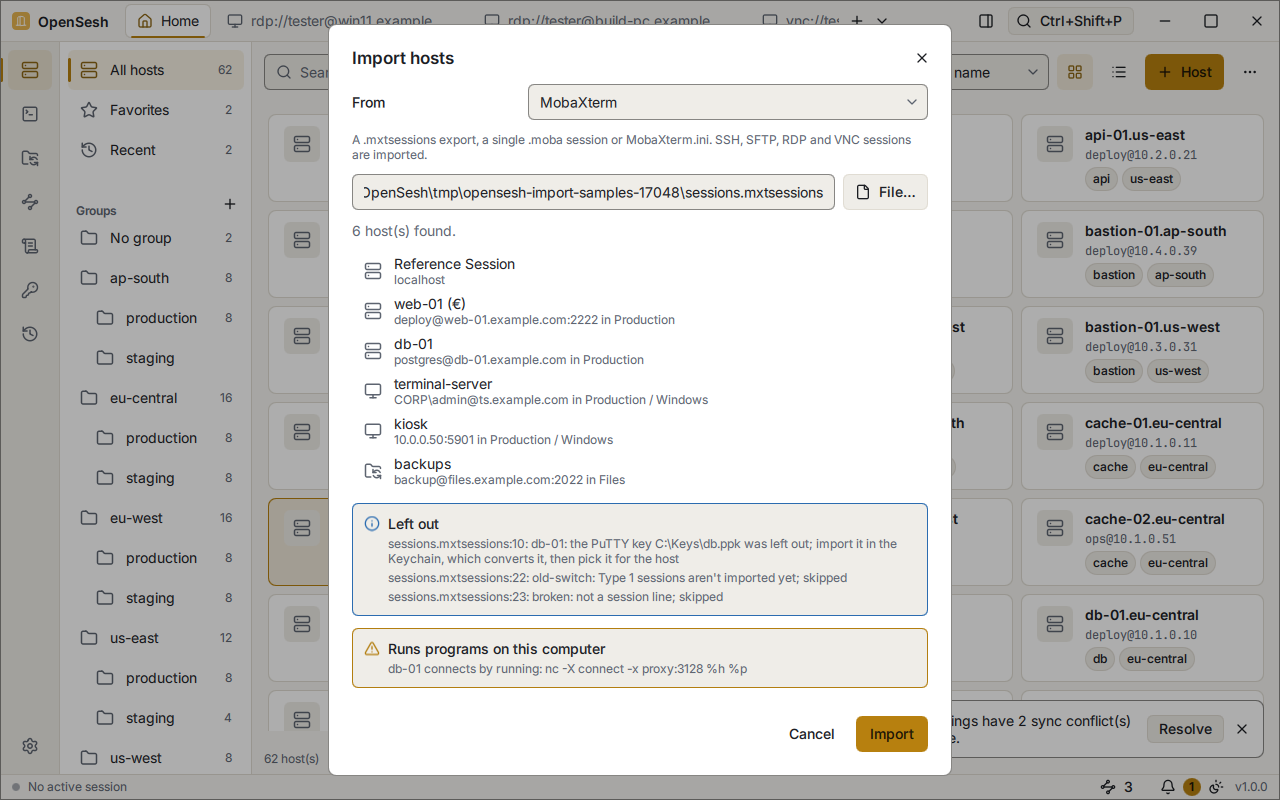
Task: Click the backups entry in import list
Action: [640, 471]
